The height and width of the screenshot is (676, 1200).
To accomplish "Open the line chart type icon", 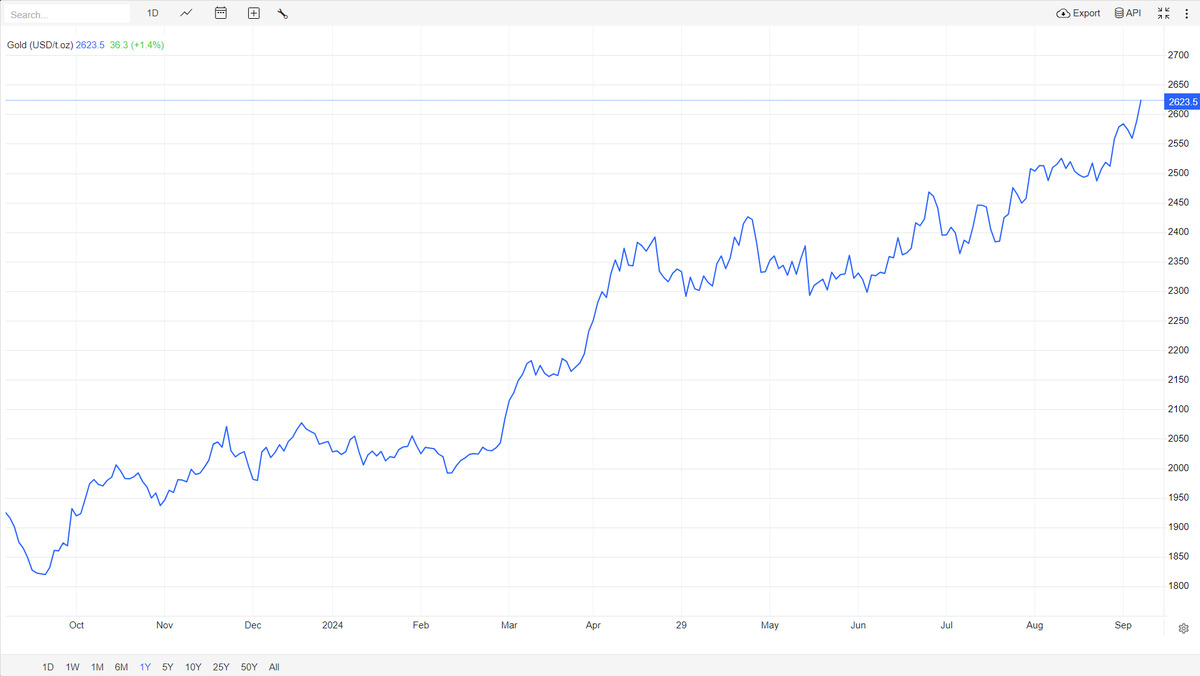I will (187, 14).
